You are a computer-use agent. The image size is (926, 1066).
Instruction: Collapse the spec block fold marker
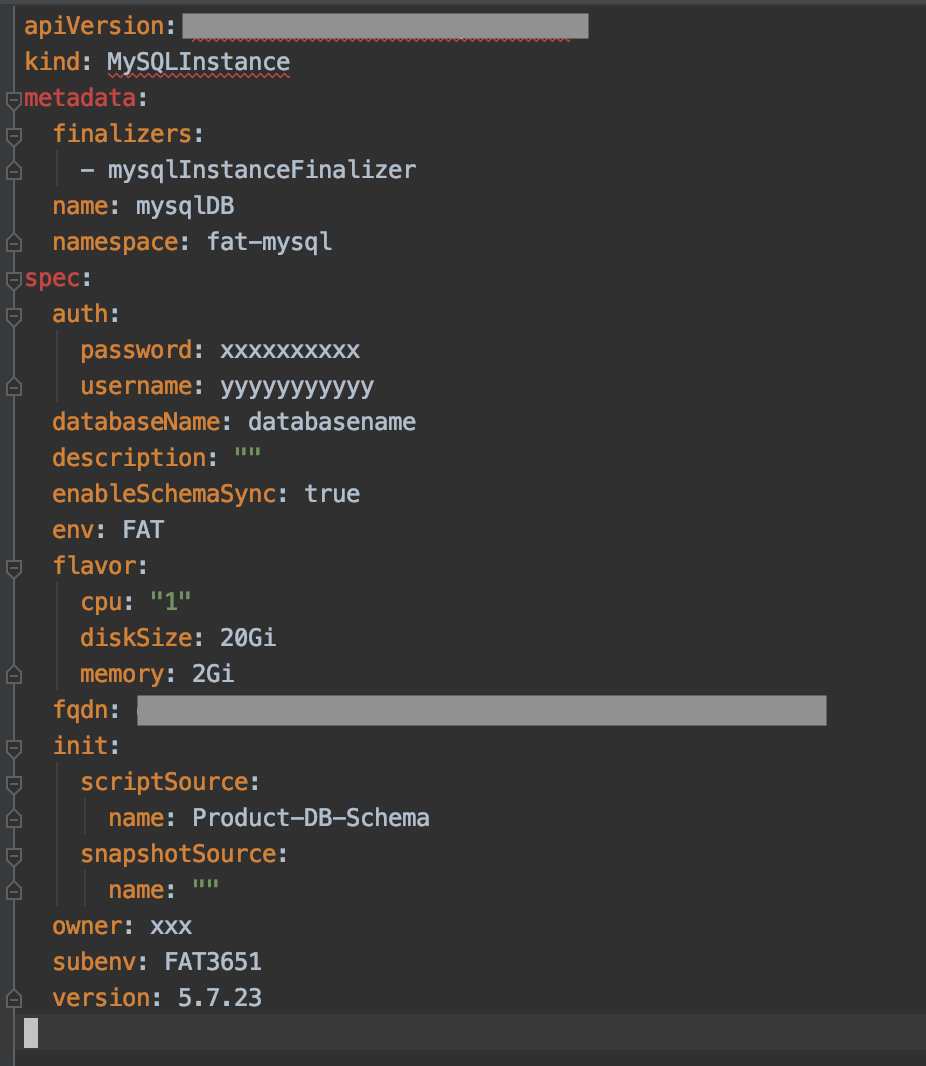coord(13,279)
